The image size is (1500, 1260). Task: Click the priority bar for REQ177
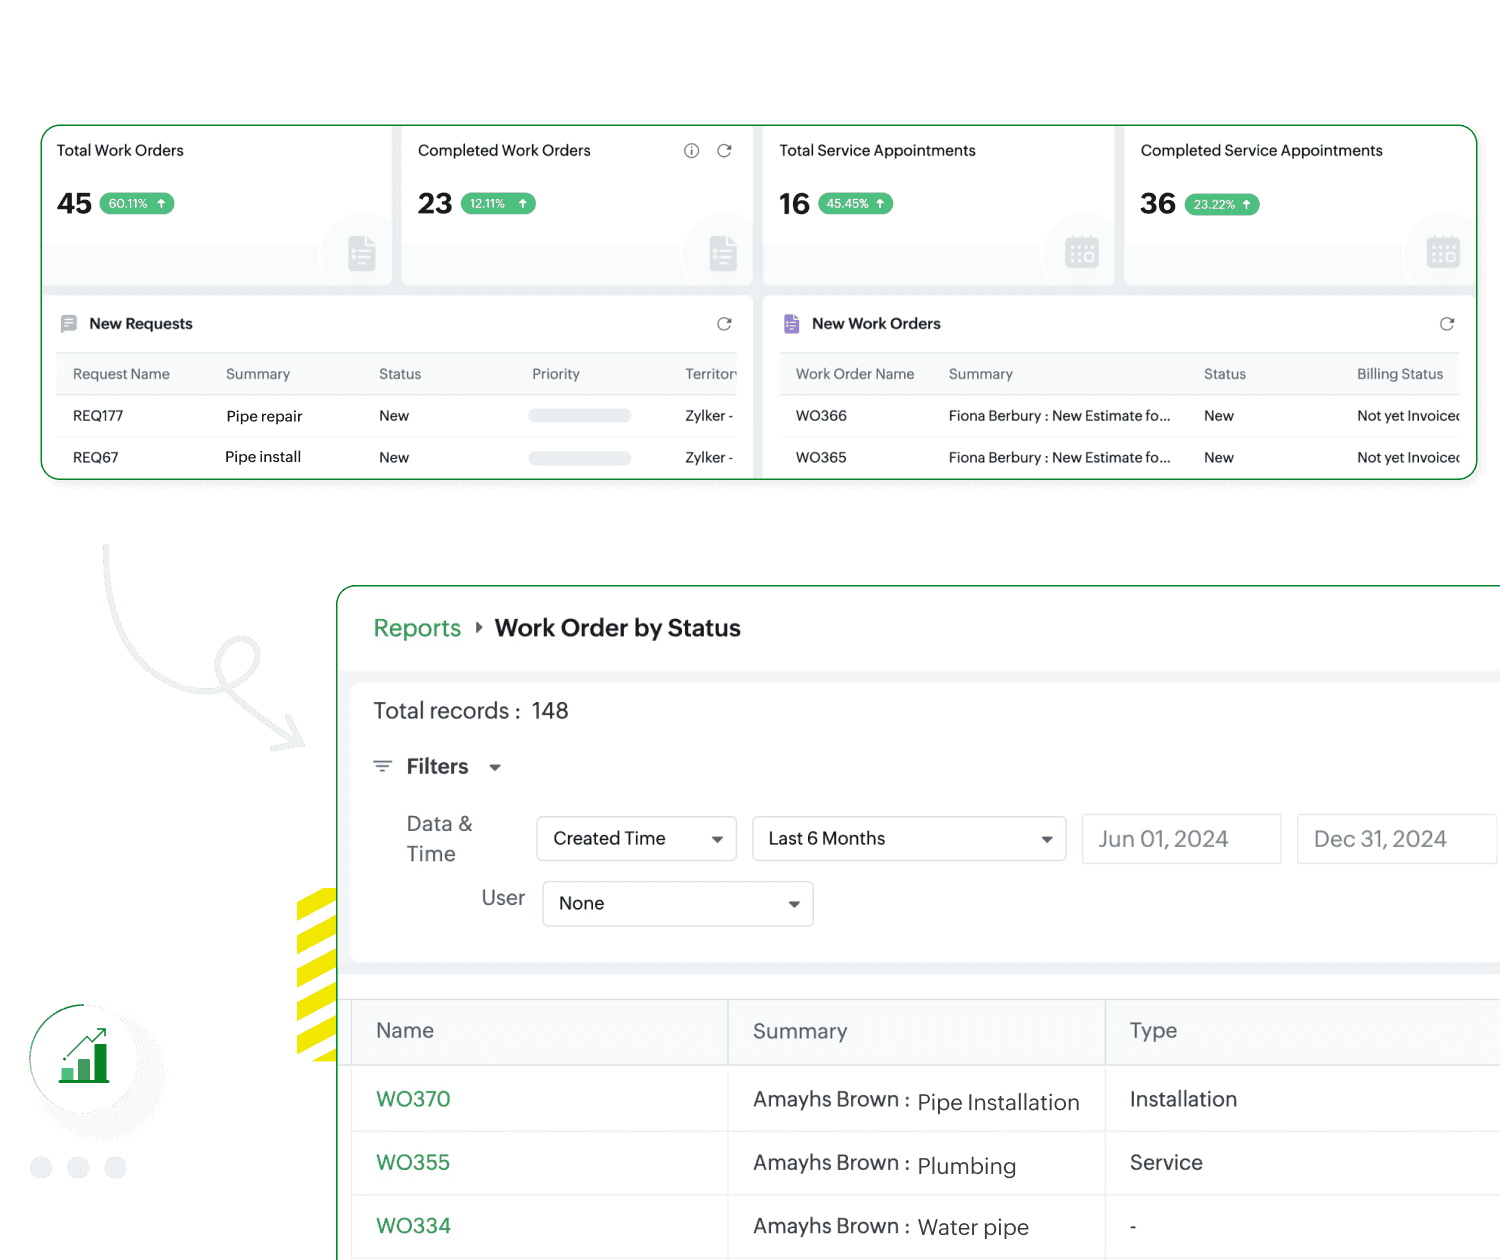point(580,416)
